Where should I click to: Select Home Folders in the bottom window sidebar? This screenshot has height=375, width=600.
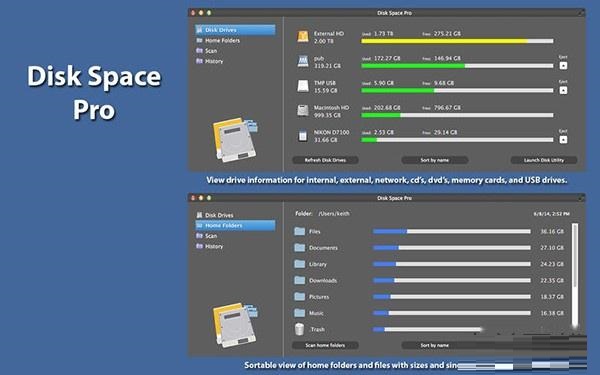click(x=235, y=225)
